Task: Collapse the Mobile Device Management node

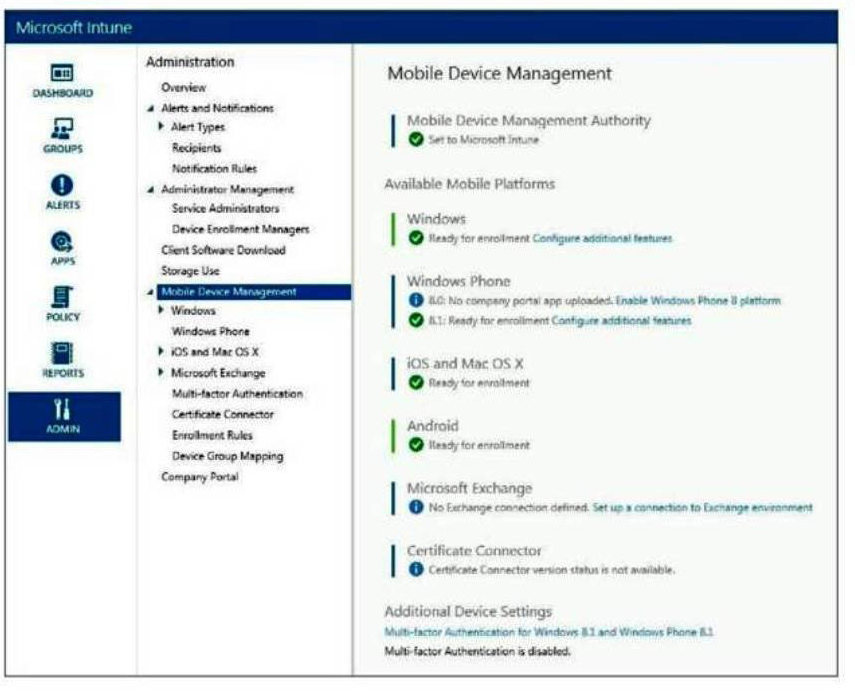Action: [150, 292]
